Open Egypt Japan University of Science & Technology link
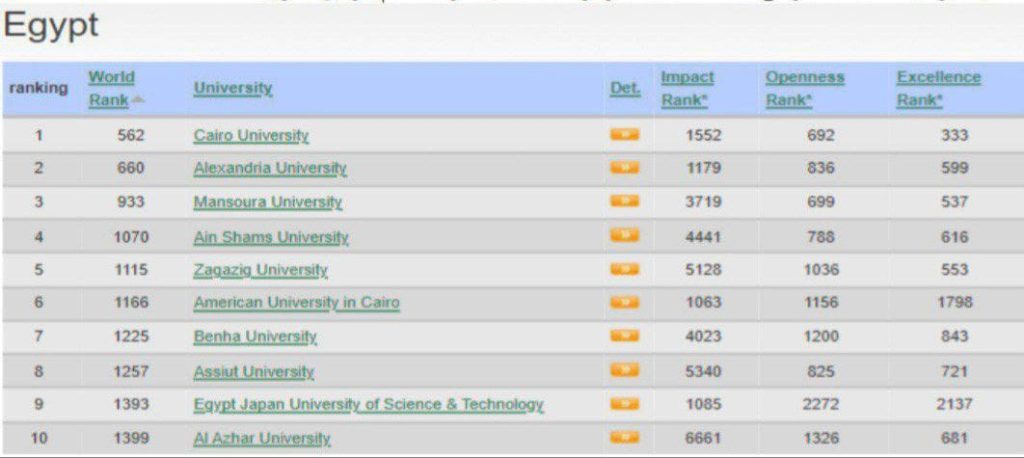 pyautogui.click(x=368, y=405)
